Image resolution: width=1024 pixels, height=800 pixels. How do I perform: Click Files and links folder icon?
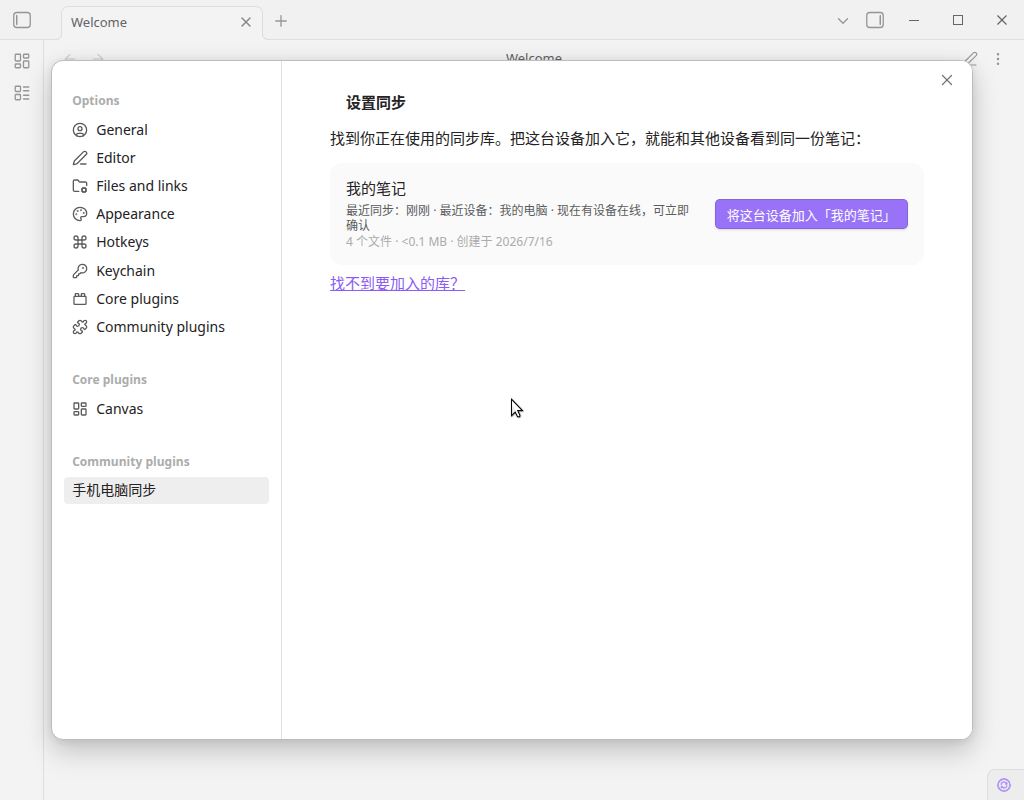click(x=80, y=186)
